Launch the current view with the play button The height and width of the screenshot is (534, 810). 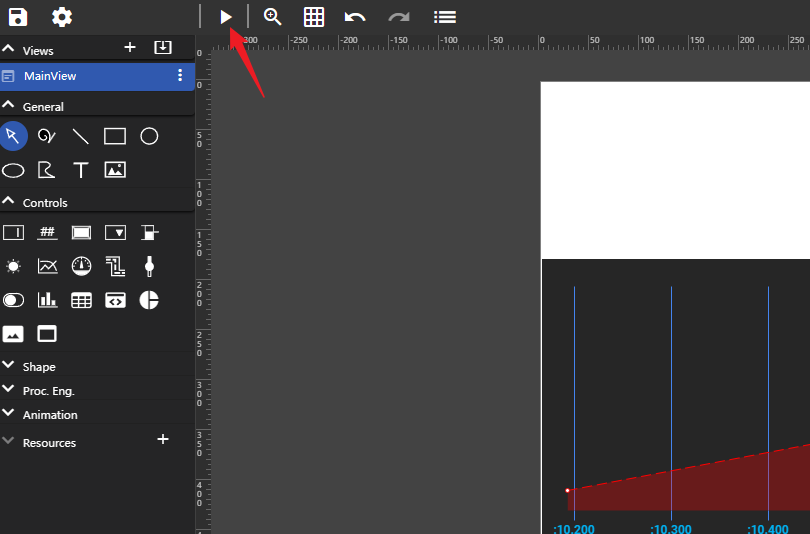coord(225,17)
